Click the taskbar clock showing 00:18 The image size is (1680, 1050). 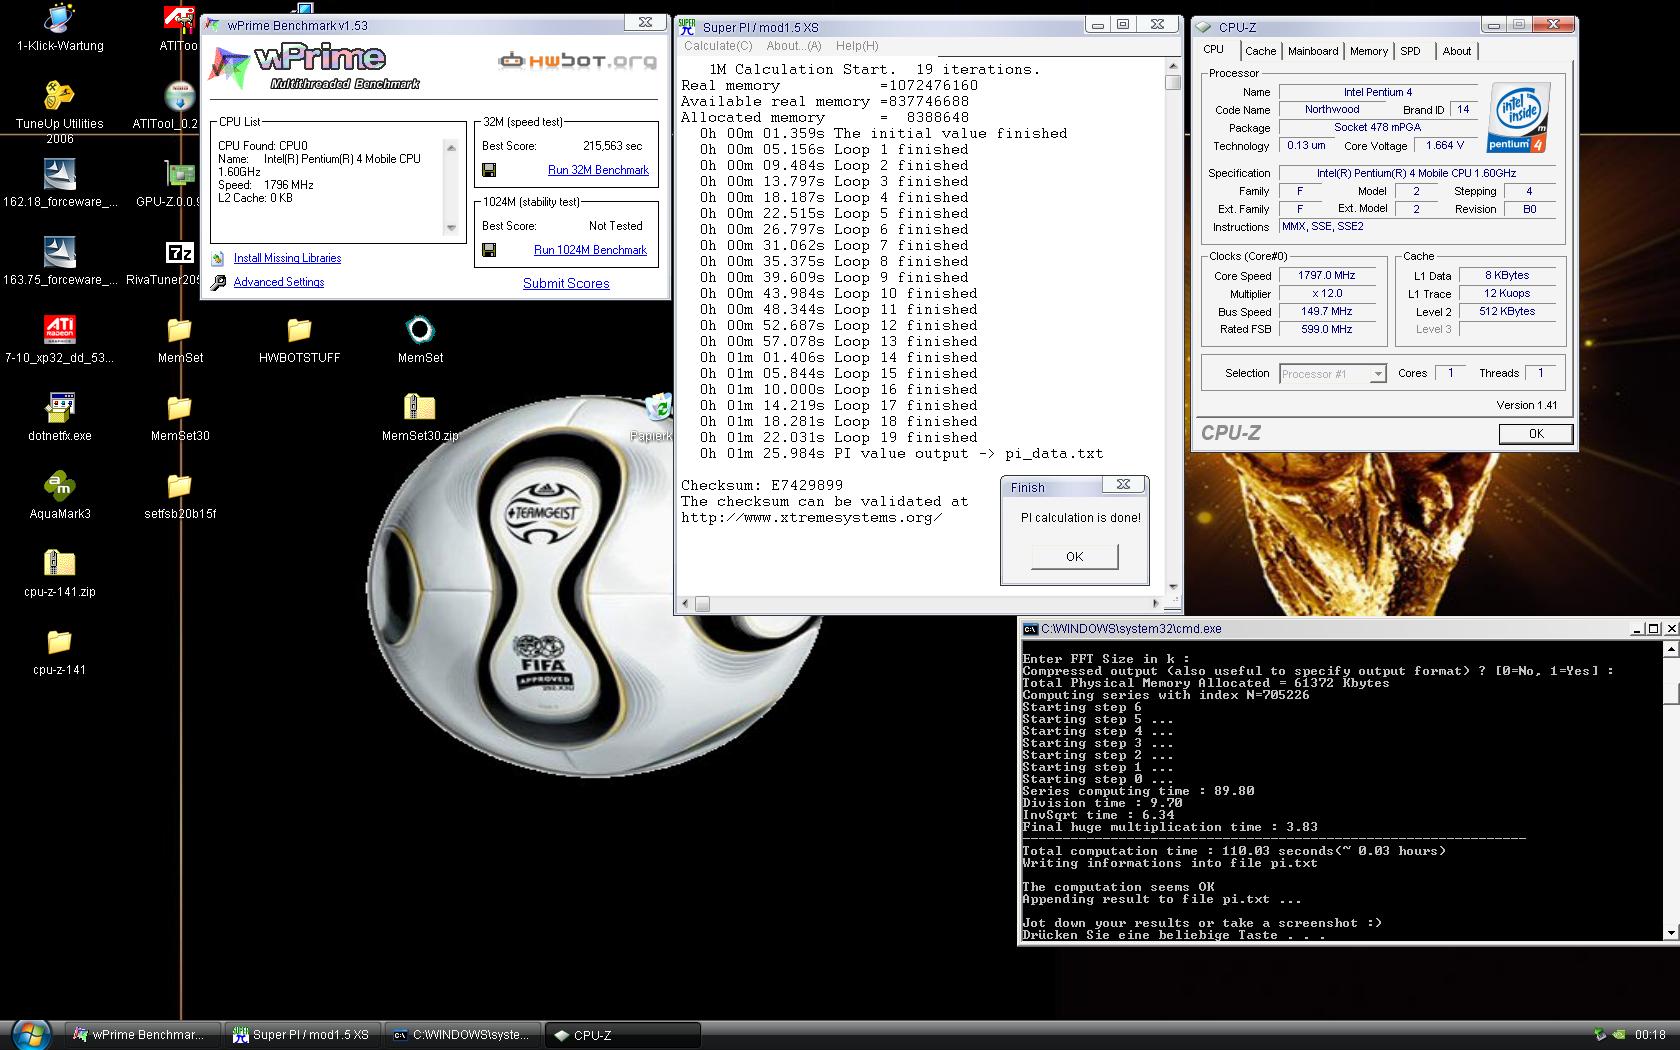pyautogui.click(x=1650, y=1035)
